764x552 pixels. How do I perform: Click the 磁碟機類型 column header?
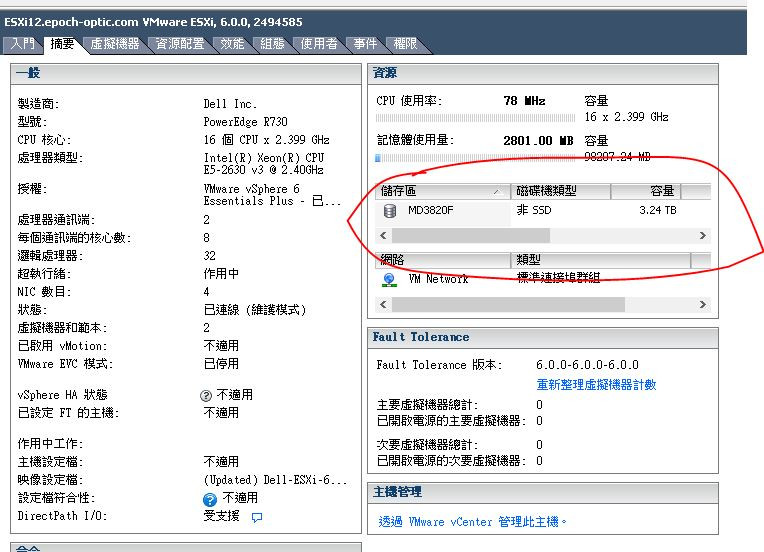560,191
